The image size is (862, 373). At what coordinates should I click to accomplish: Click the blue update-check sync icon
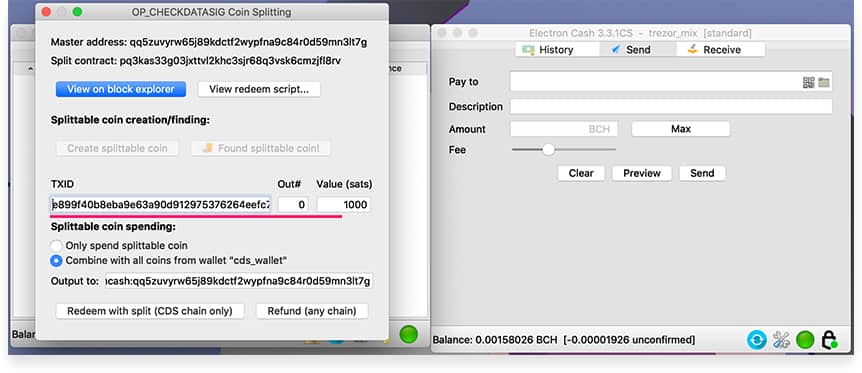(756, 340)
